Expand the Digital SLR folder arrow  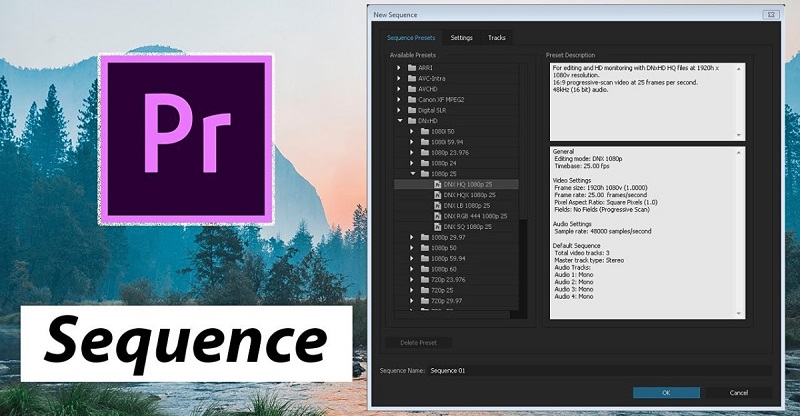coord(399,110)
